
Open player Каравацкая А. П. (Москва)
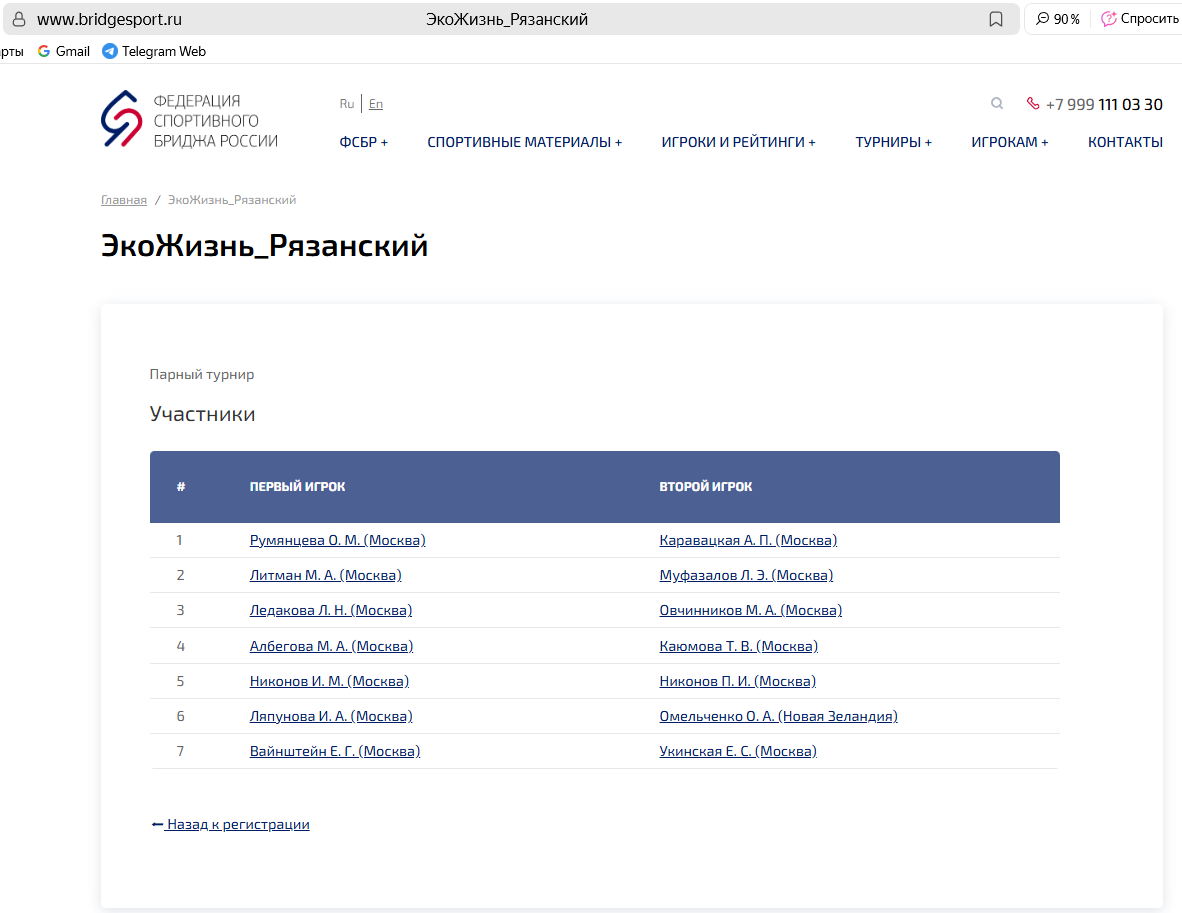pos(748,540)
